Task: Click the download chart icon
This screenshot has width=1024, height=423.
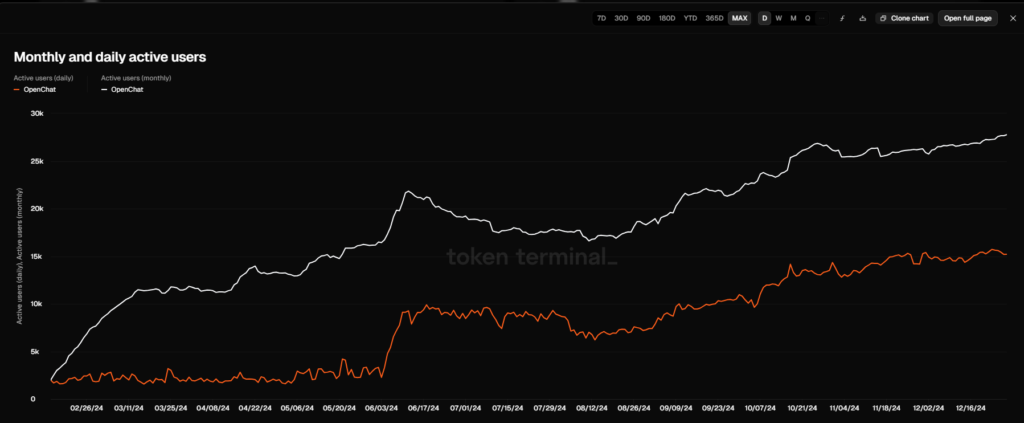Action: (x=862, y=18)
